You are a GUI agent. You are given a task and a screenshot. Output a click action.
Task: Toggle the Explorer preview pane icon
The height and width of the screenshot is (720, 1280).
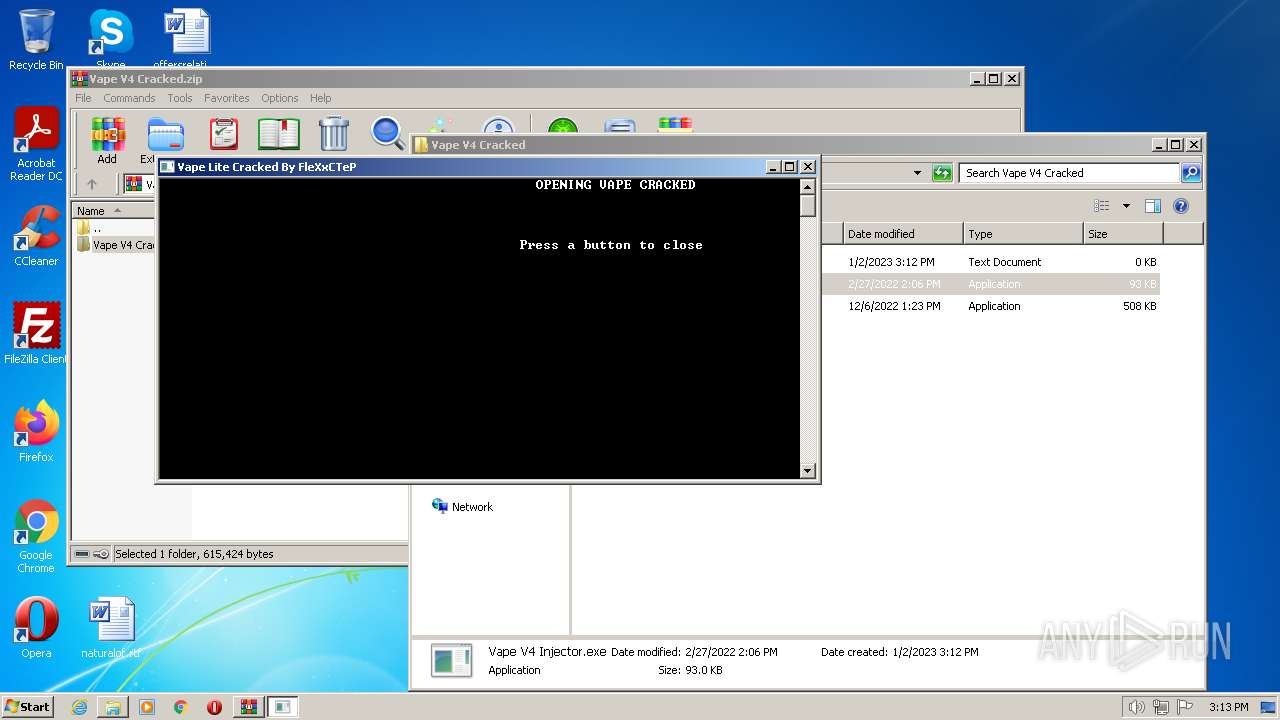pyautogui.click(x=1152, y=206)
